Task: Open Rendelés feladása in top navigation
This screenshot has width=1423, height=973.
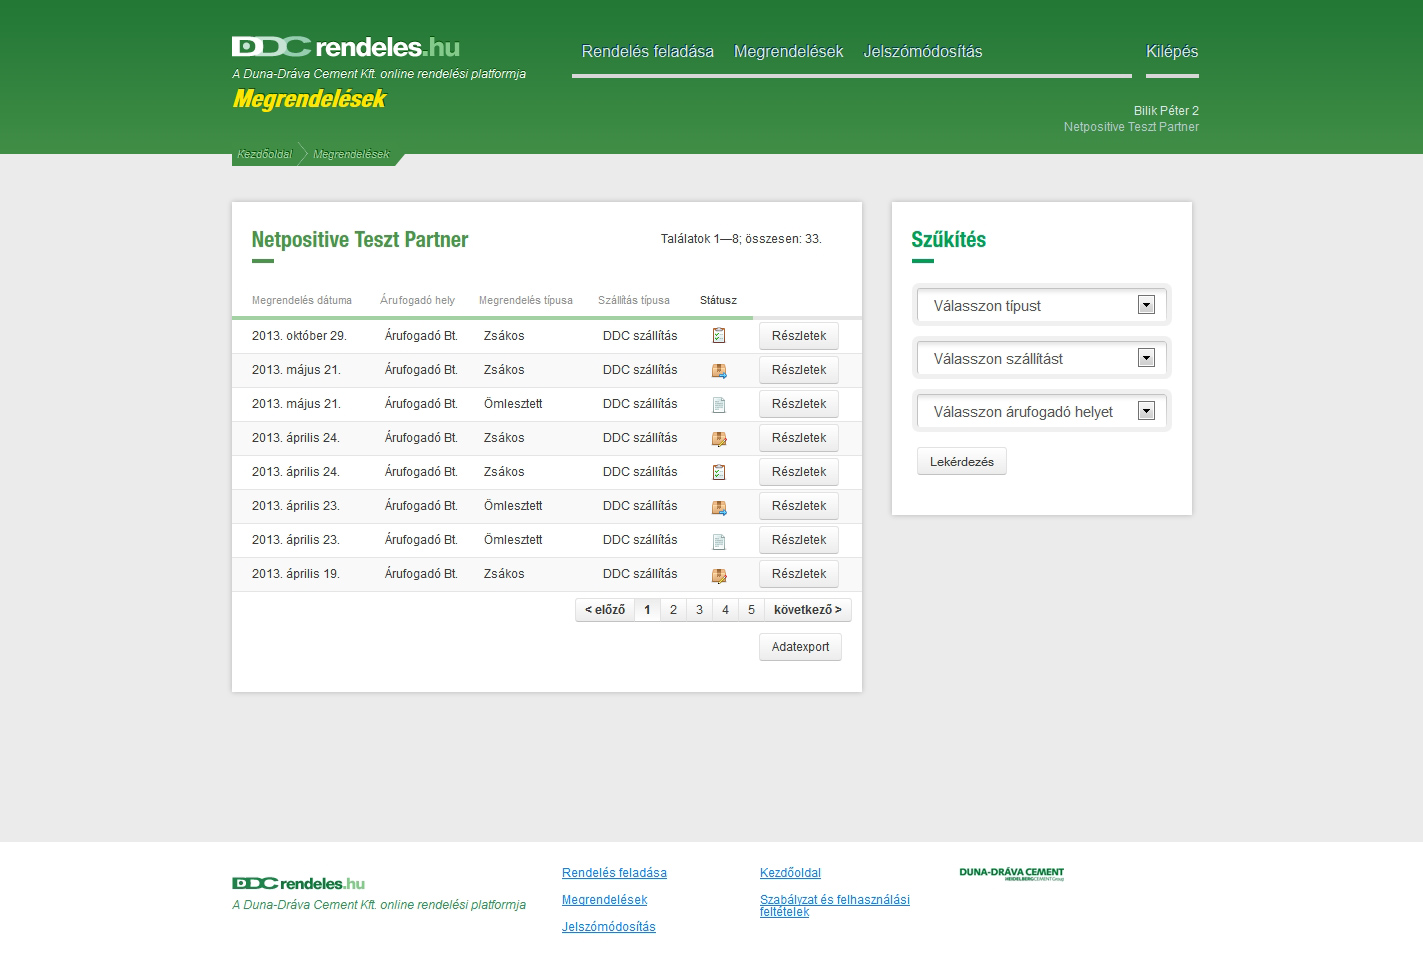Action: click(648, 51)
